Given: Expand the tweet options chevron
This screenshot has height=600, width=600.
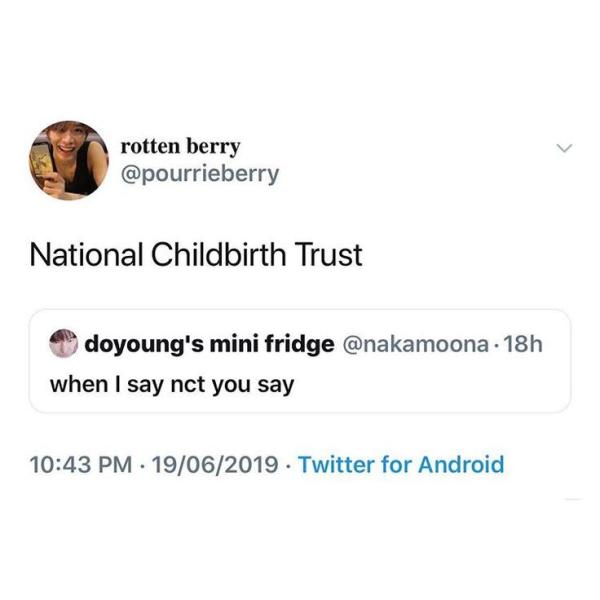Looking at the screenshot, I should point(564,149).
